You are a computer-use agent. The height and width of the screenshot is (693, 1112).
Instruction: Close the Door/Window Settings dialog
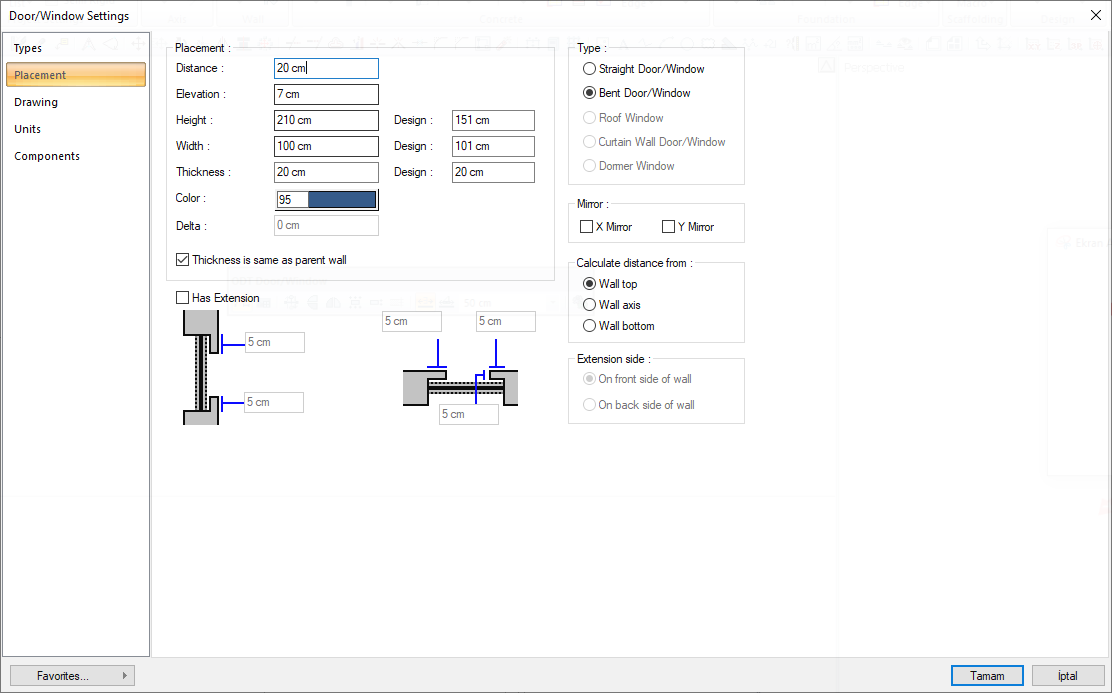tap(1096, 16)
